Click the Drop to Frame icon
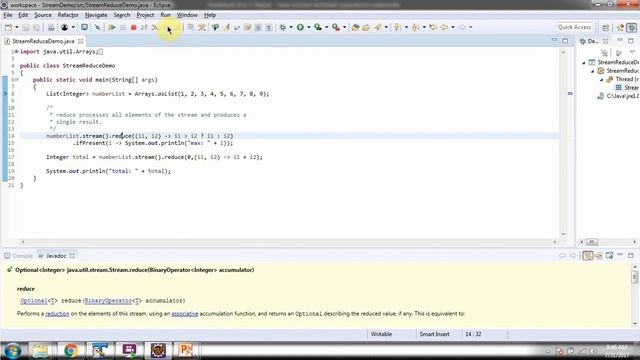This screenshot has width=640, height=360. click(x=191, y=27)
